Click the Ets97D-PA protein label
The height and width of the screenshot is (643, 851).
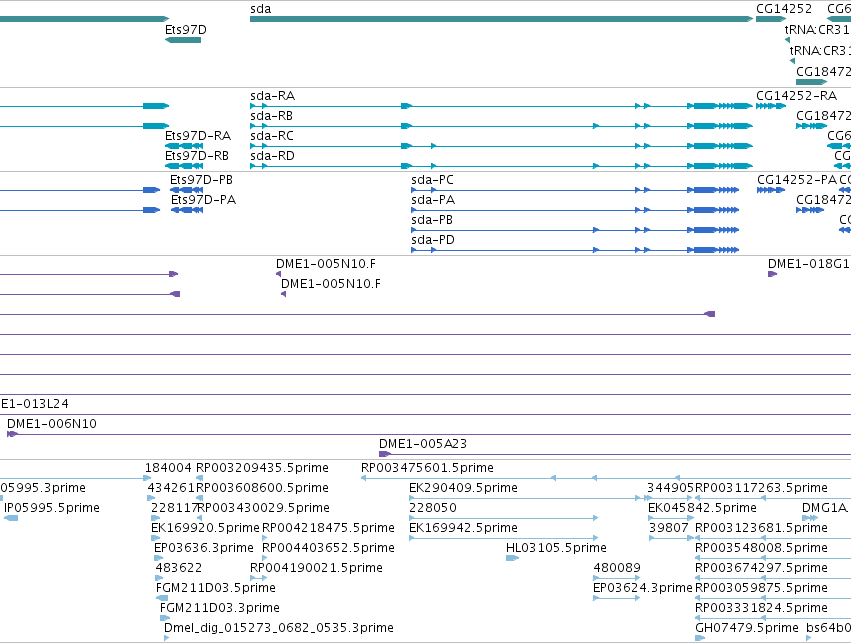tap(204, 200)
